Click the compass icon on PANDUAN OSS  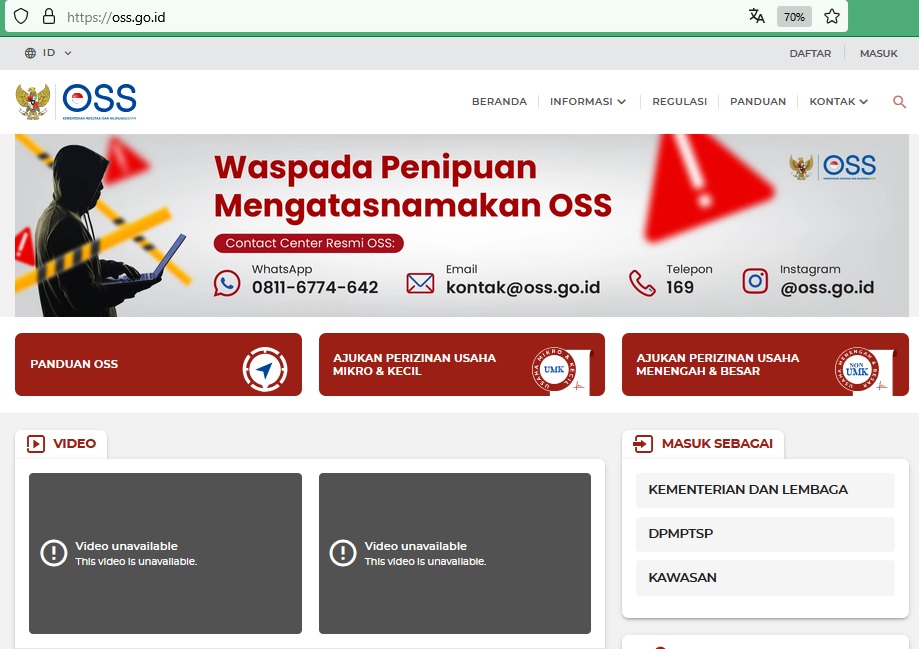click(265, 369)
